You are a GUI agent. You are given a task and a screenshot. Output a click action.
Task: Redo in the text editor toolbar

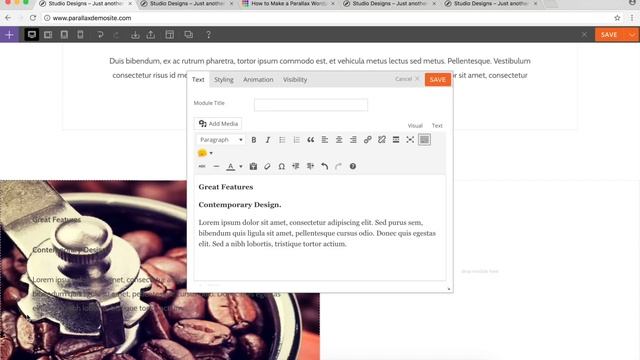pos(338,167)
